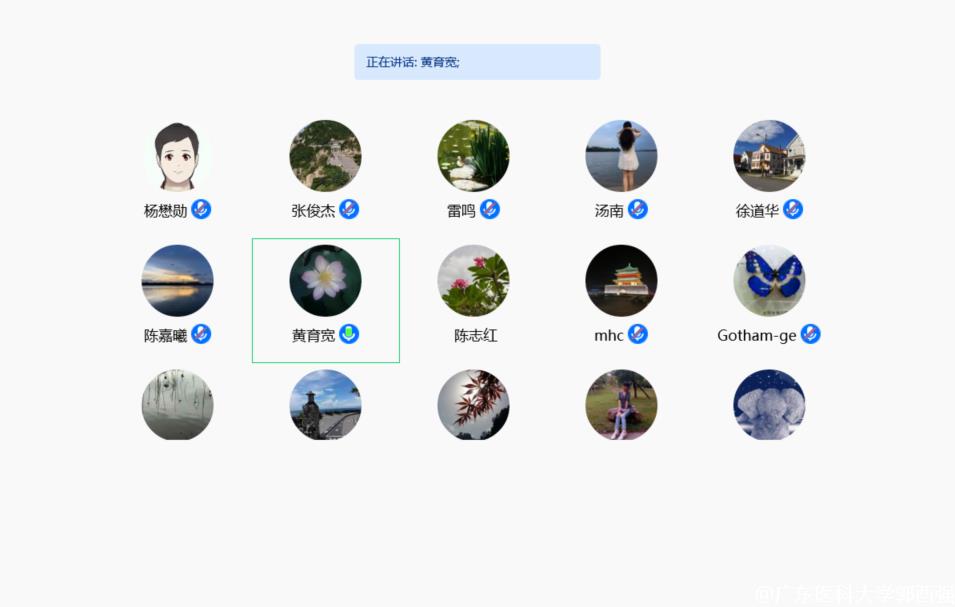Click the green active microphone icon of 黄育宽
This screenshot has height=607, width=955.
tap(349, 334)
